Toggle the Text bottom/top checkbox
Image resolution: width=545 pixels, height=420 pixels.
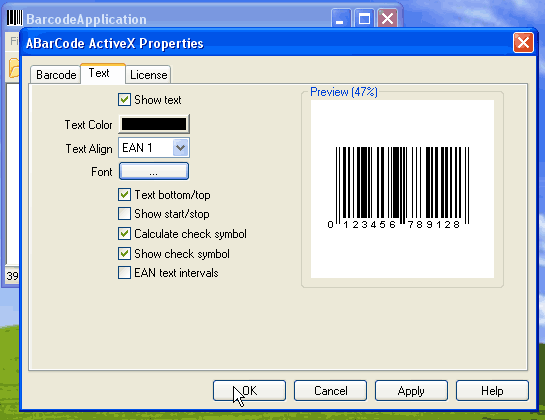coord(124,194)
